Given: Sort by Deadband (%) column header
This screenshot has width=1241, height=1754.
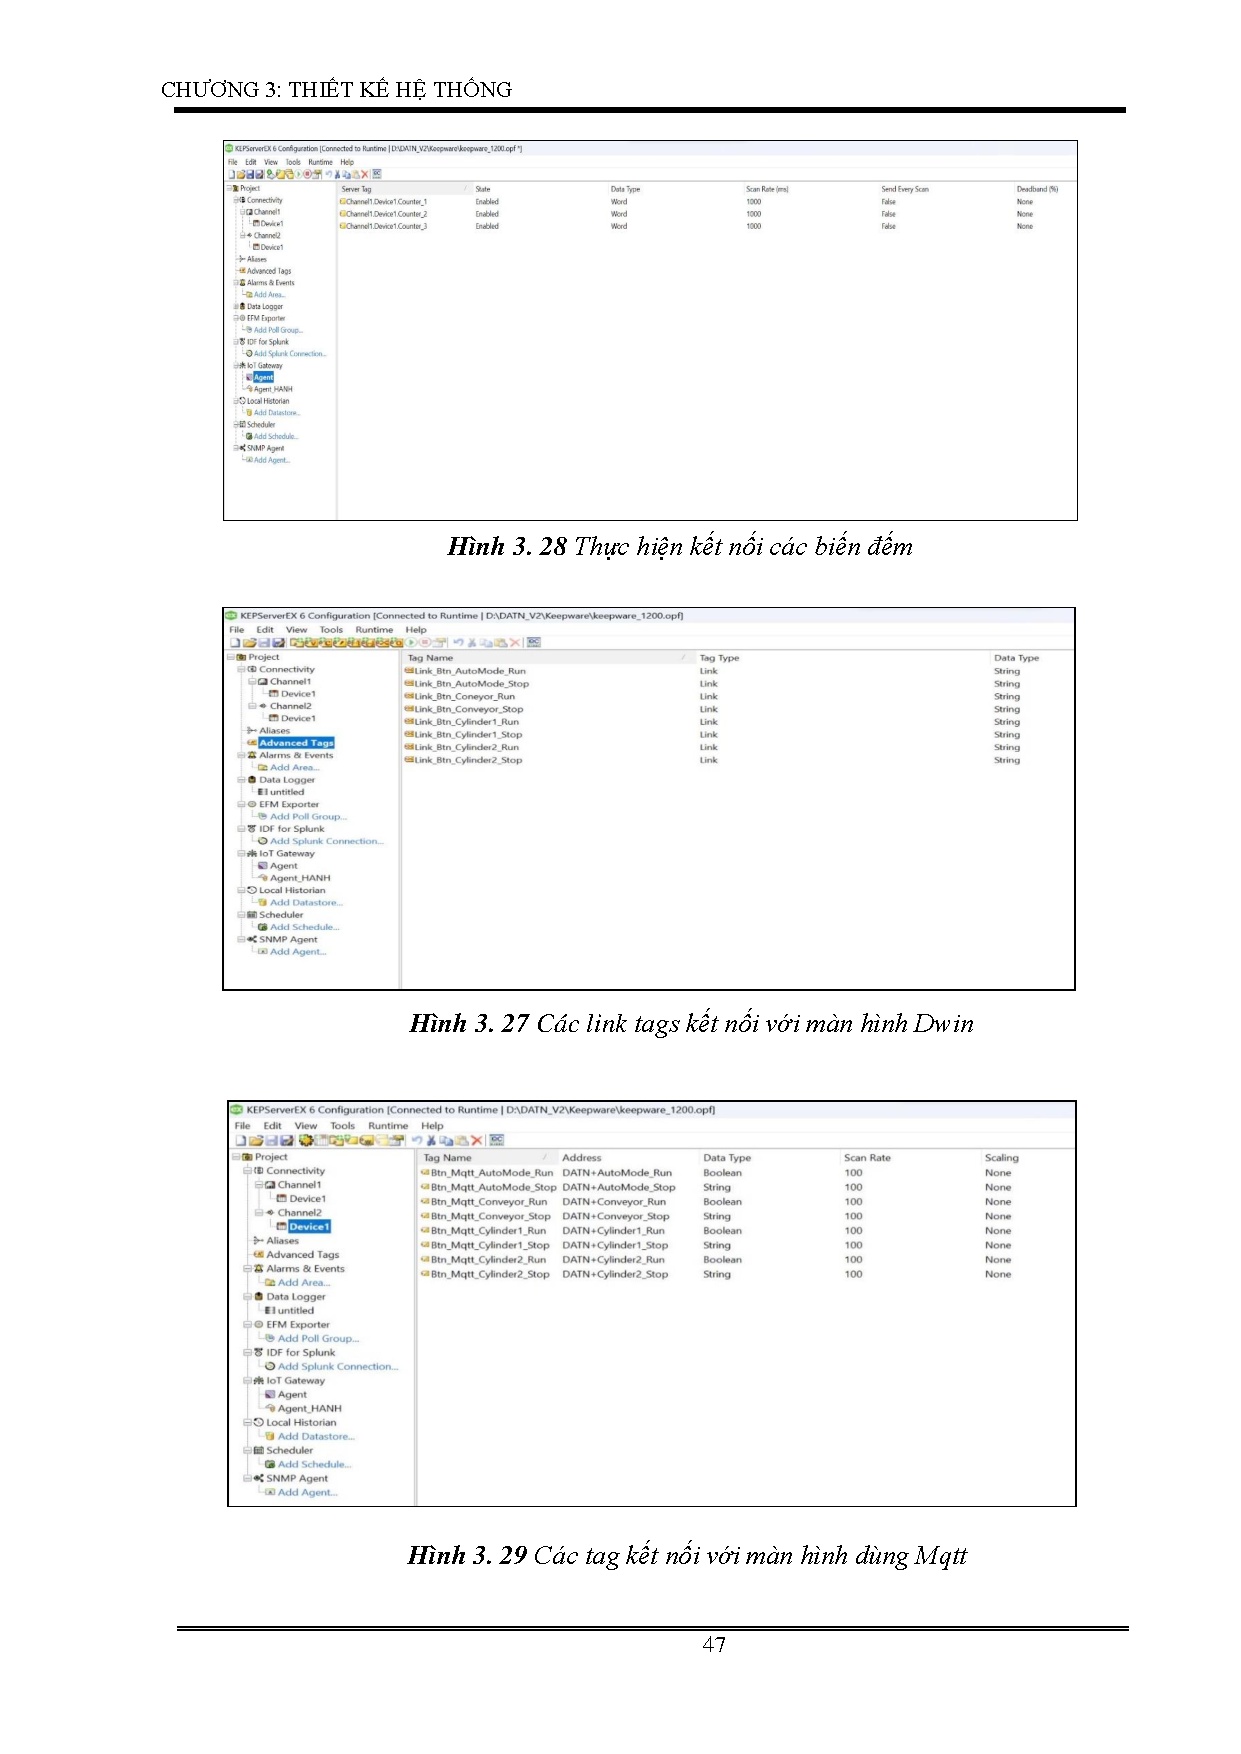Looking at the screenshot, I should (1037, 189).
